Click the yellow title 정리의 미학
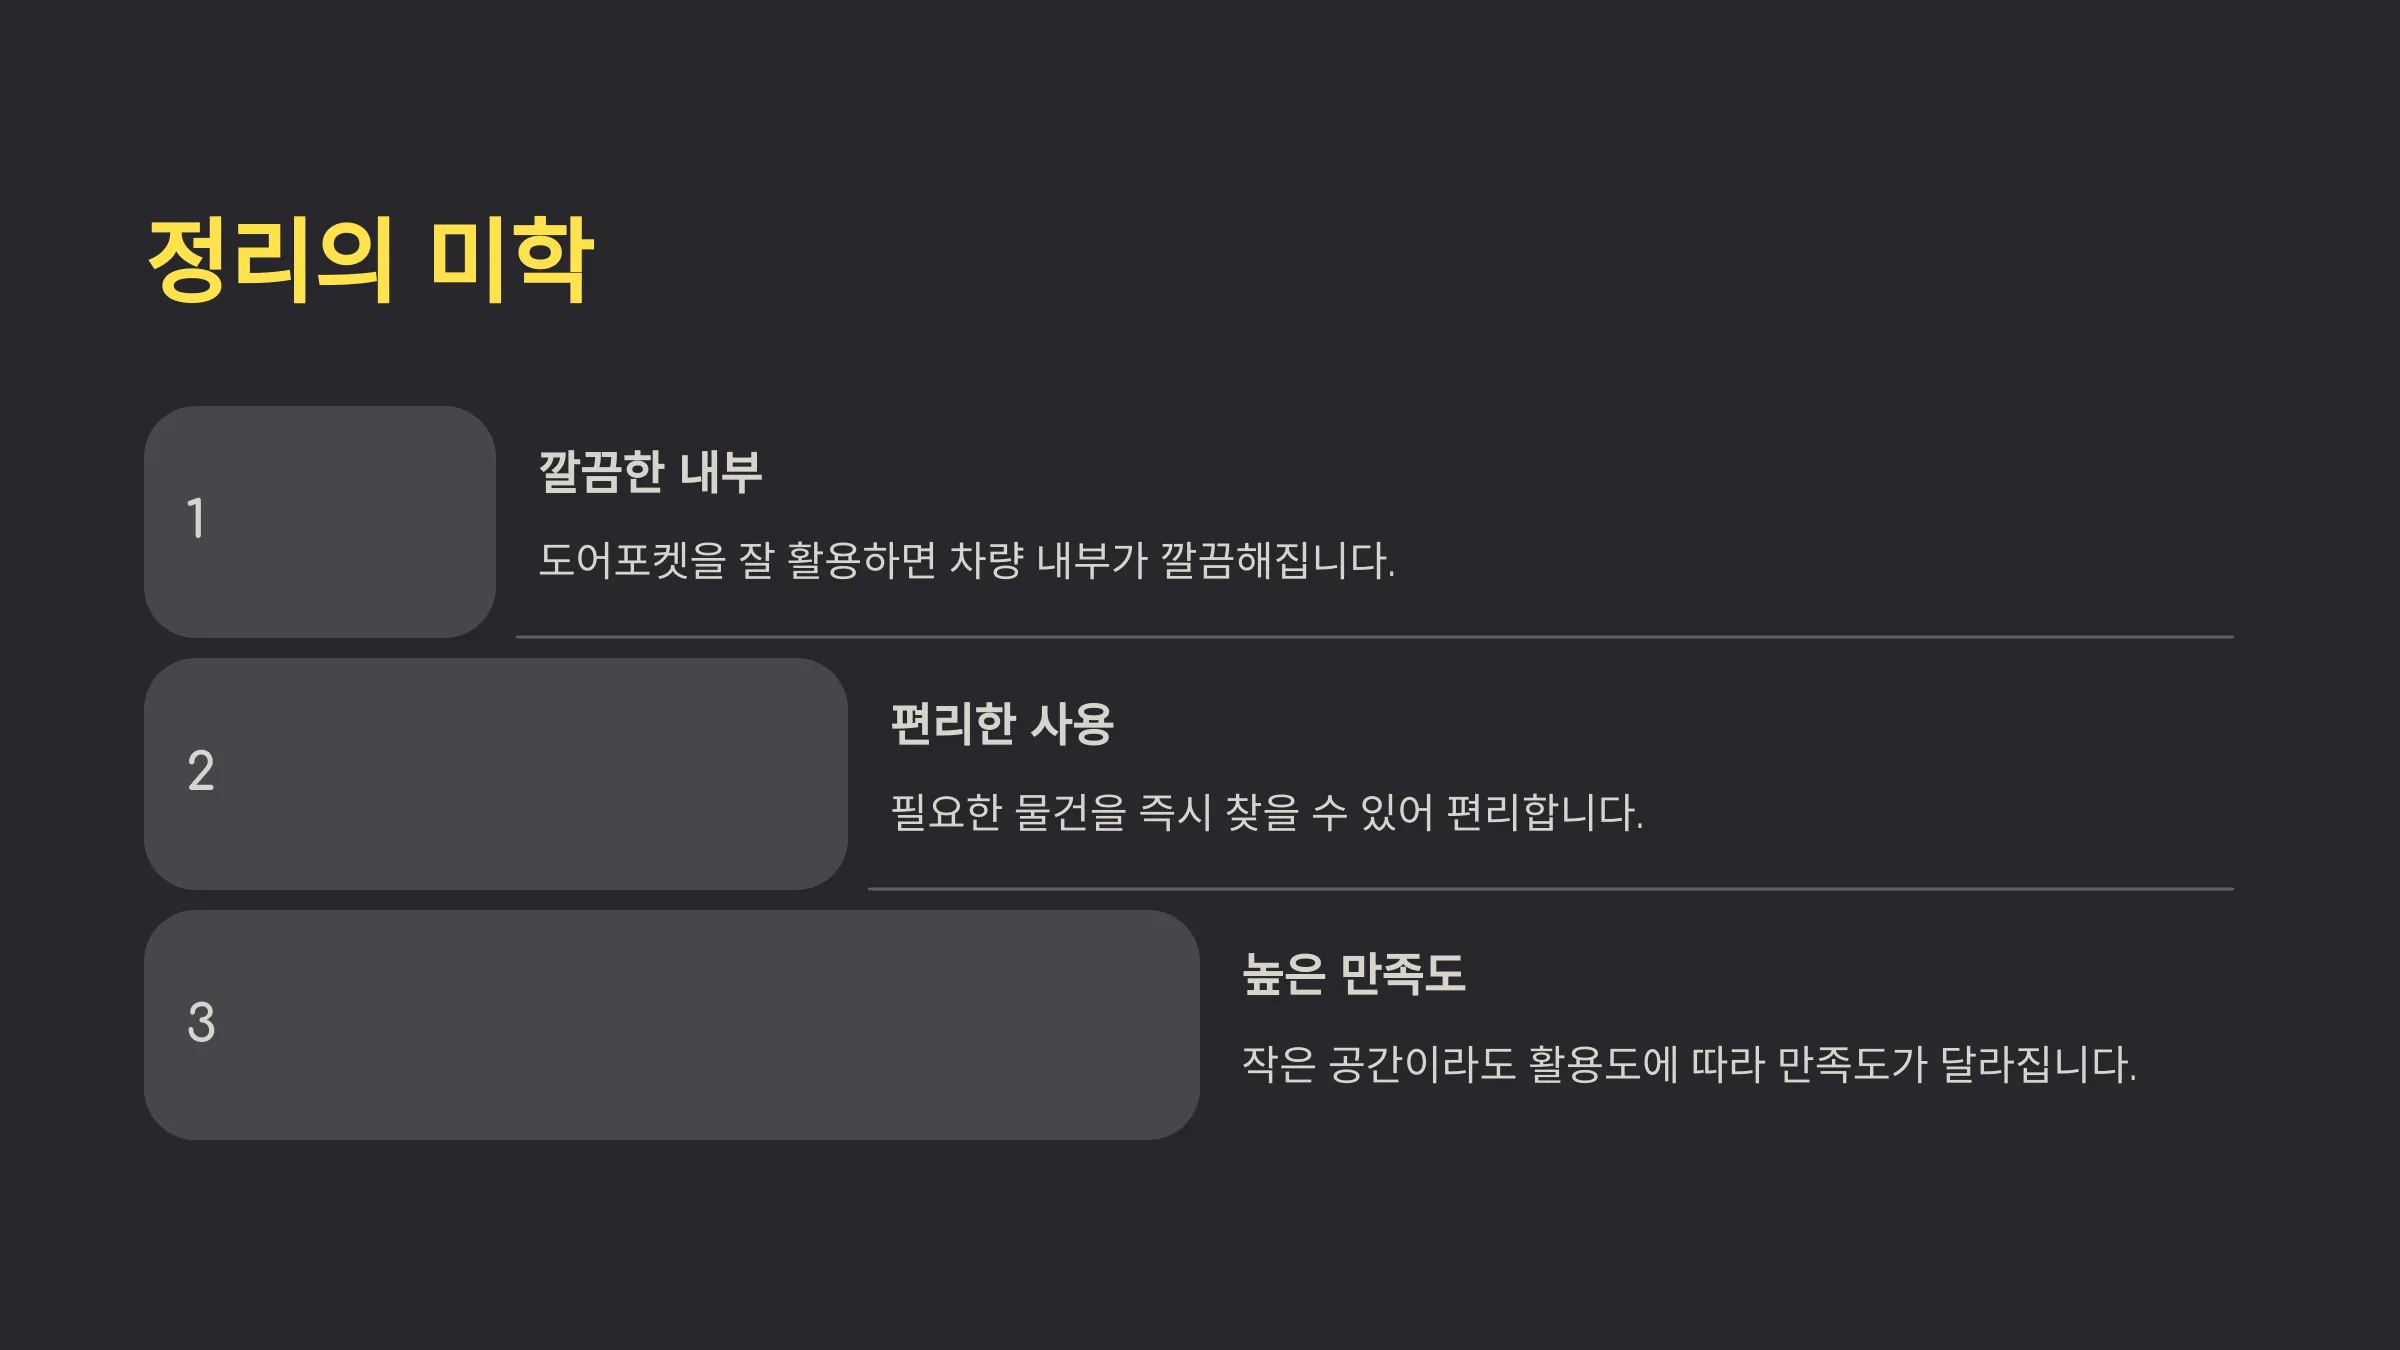This screenshot has height=1350, width=2400. [x=371, y=260]
